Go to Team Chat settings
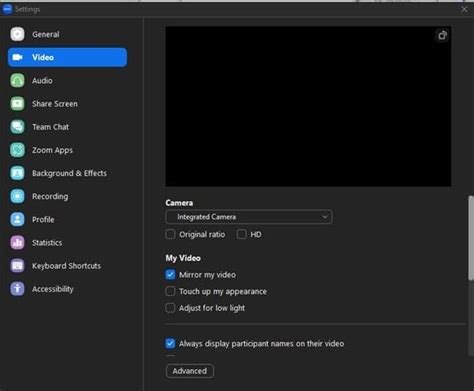This screenshot has width=474, height=391. [x=67, y=127]
